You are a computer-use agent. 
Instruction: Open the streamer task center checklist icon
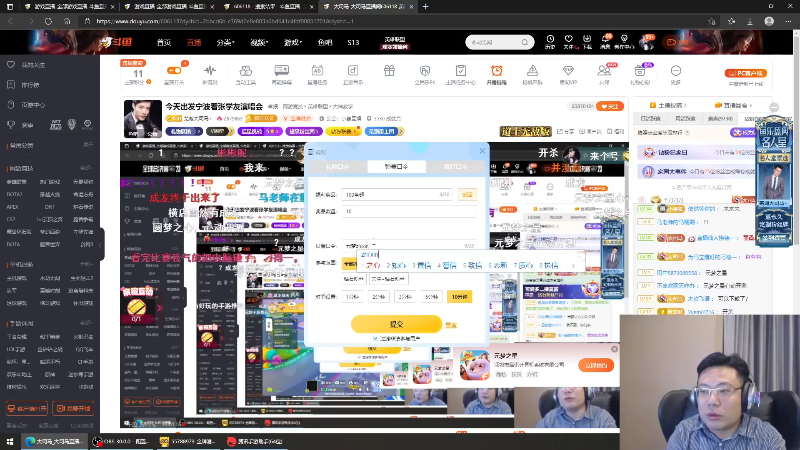(461, 71)
